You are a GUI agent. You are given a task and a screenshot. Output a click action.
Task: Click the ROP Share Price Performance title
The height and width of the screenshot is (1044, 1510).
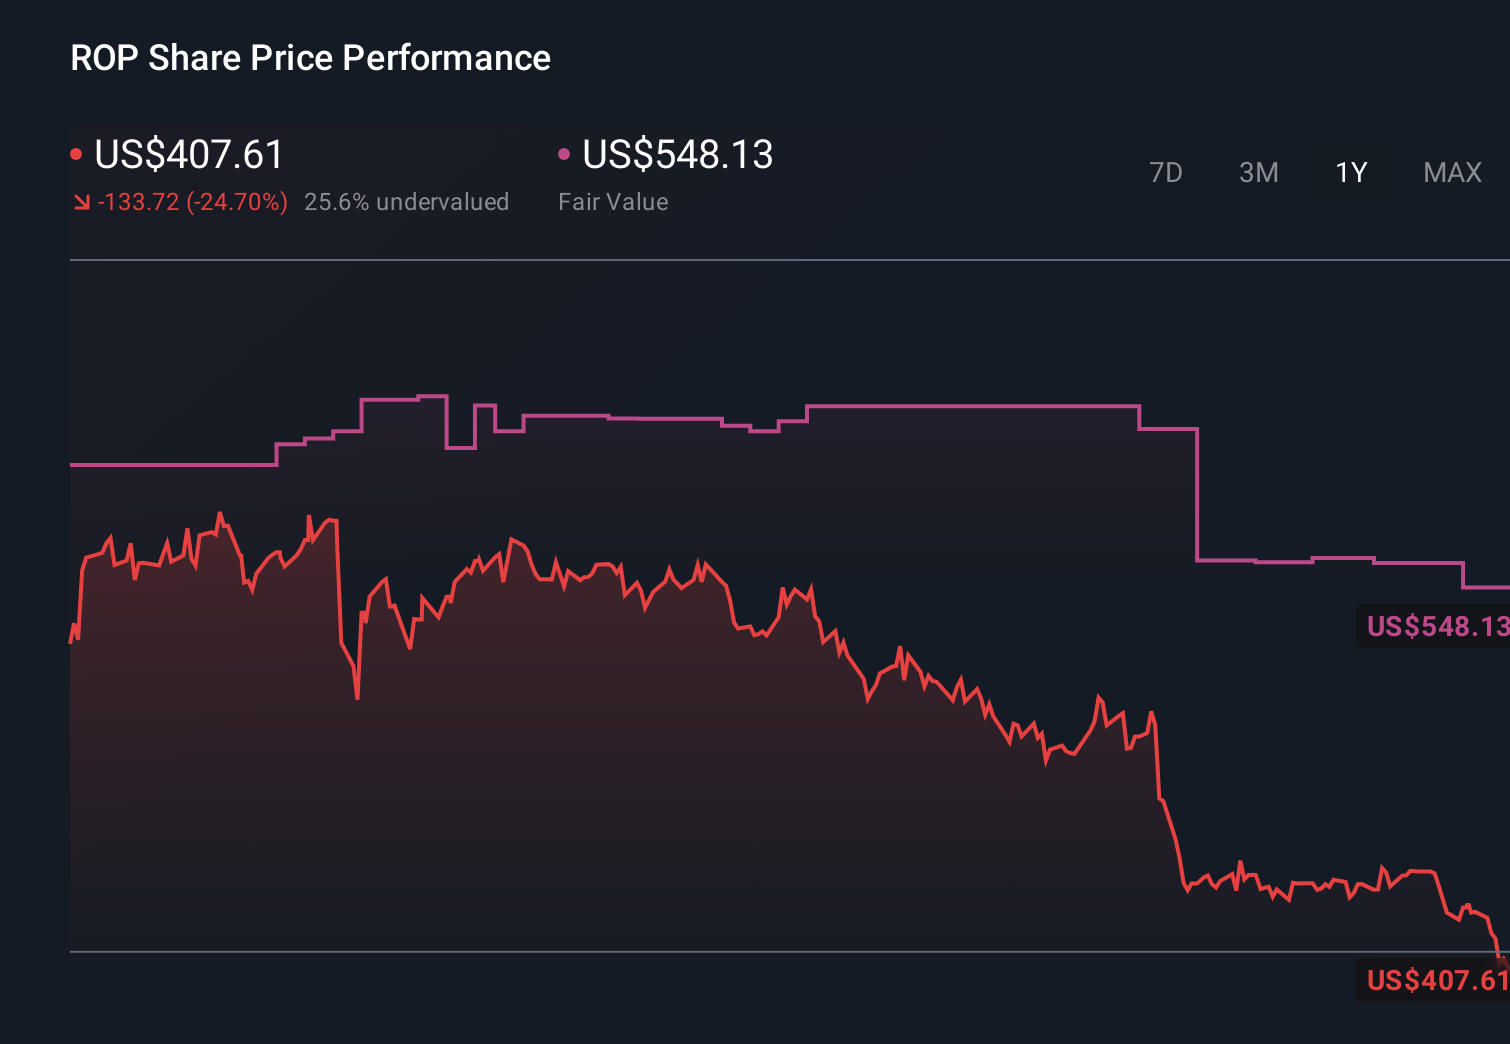point(310,58)
